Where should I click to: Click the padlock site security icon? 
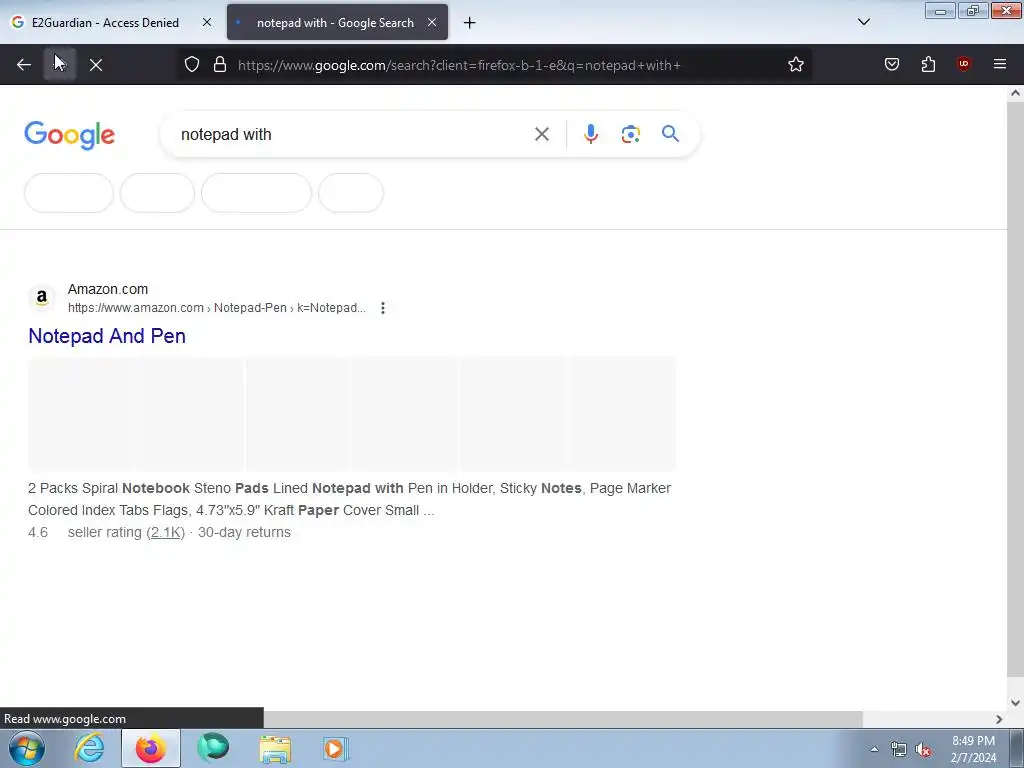(220, 65)
